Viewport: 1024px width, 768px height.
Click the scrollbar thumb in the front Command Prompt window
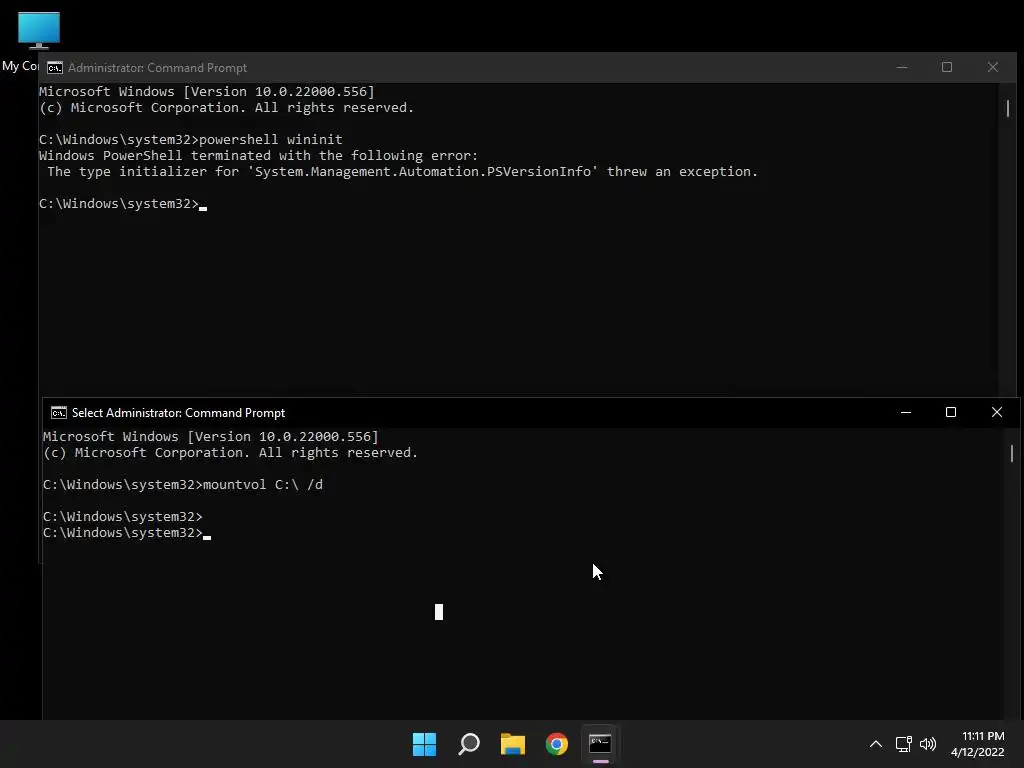point(1012,453)
